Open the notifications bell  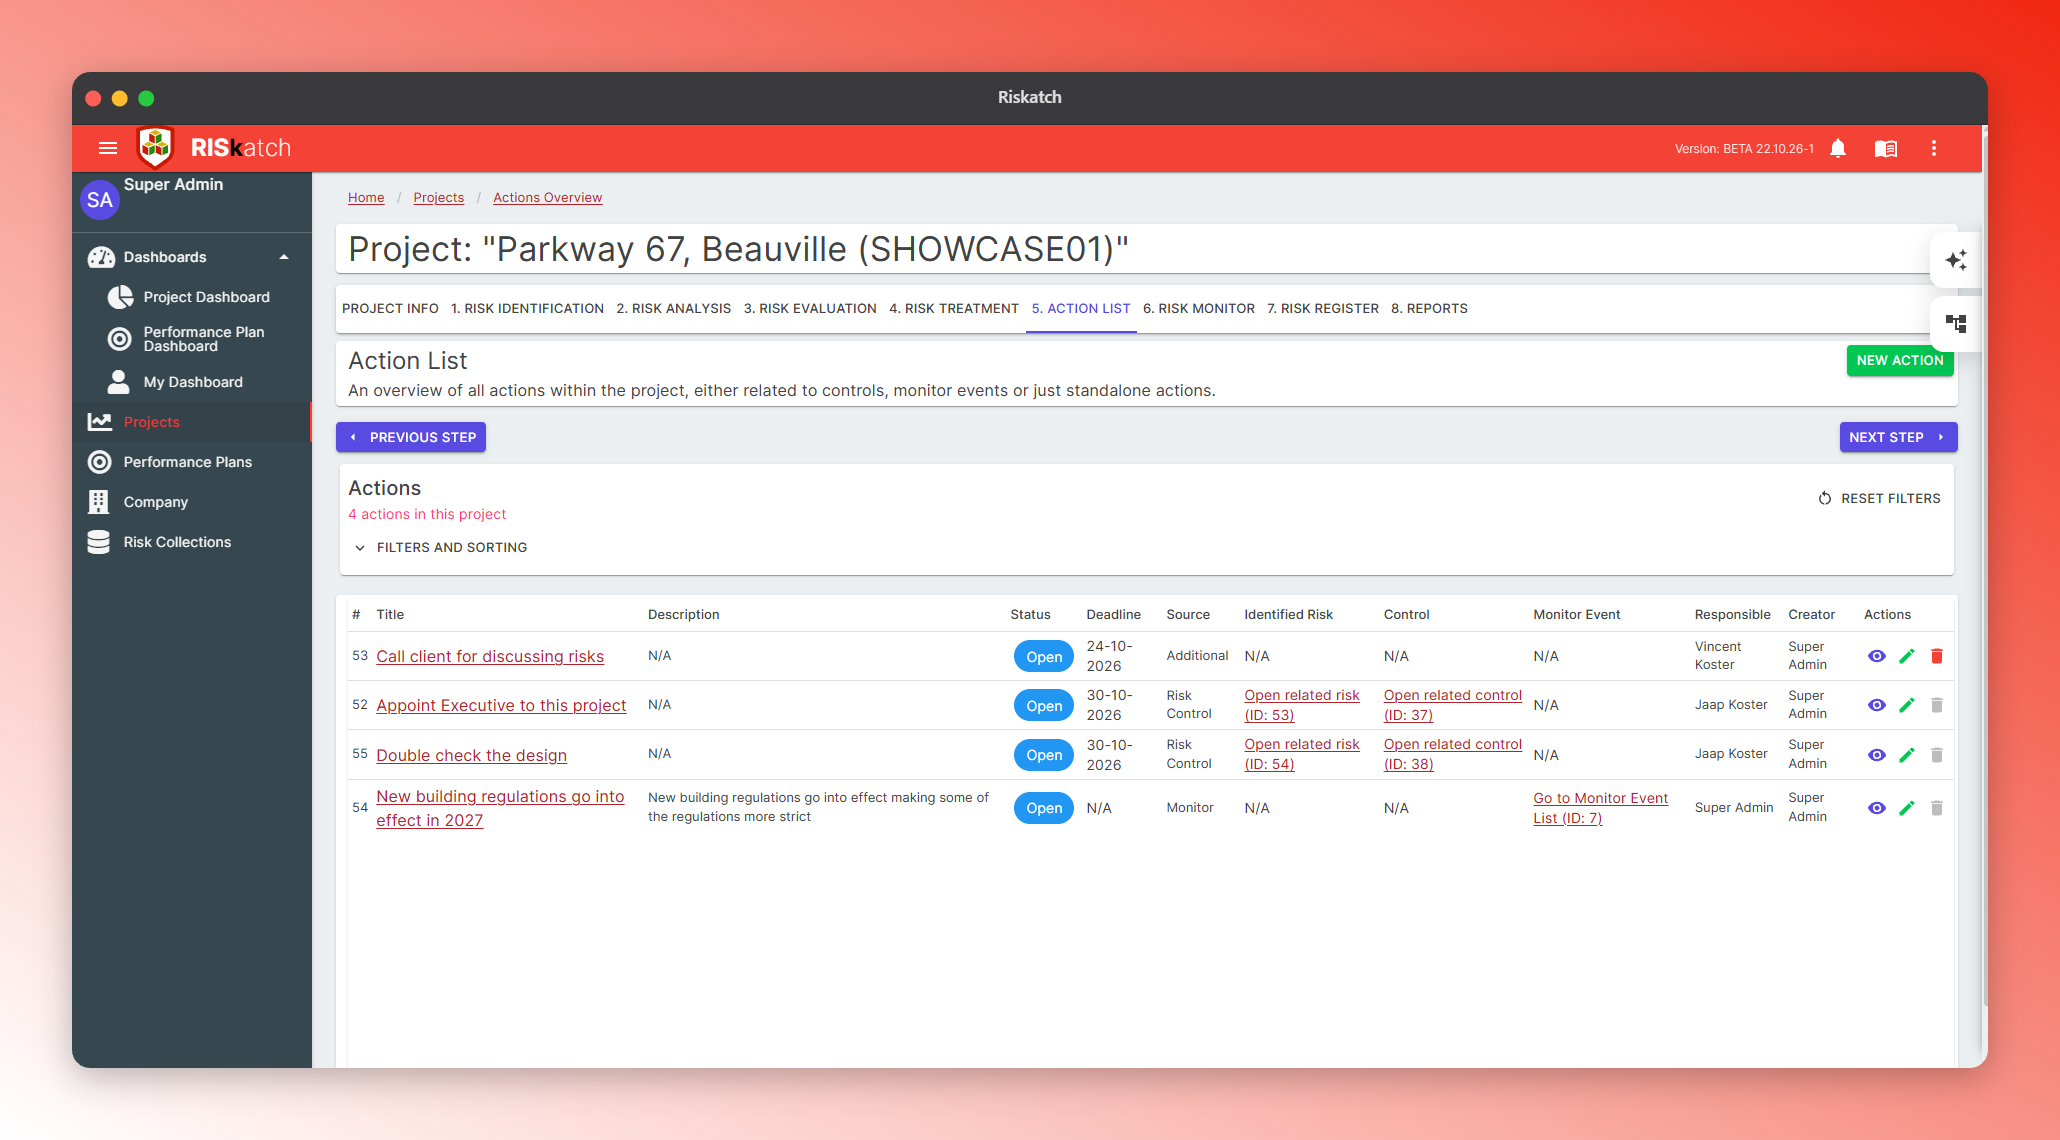point(1838,148)
